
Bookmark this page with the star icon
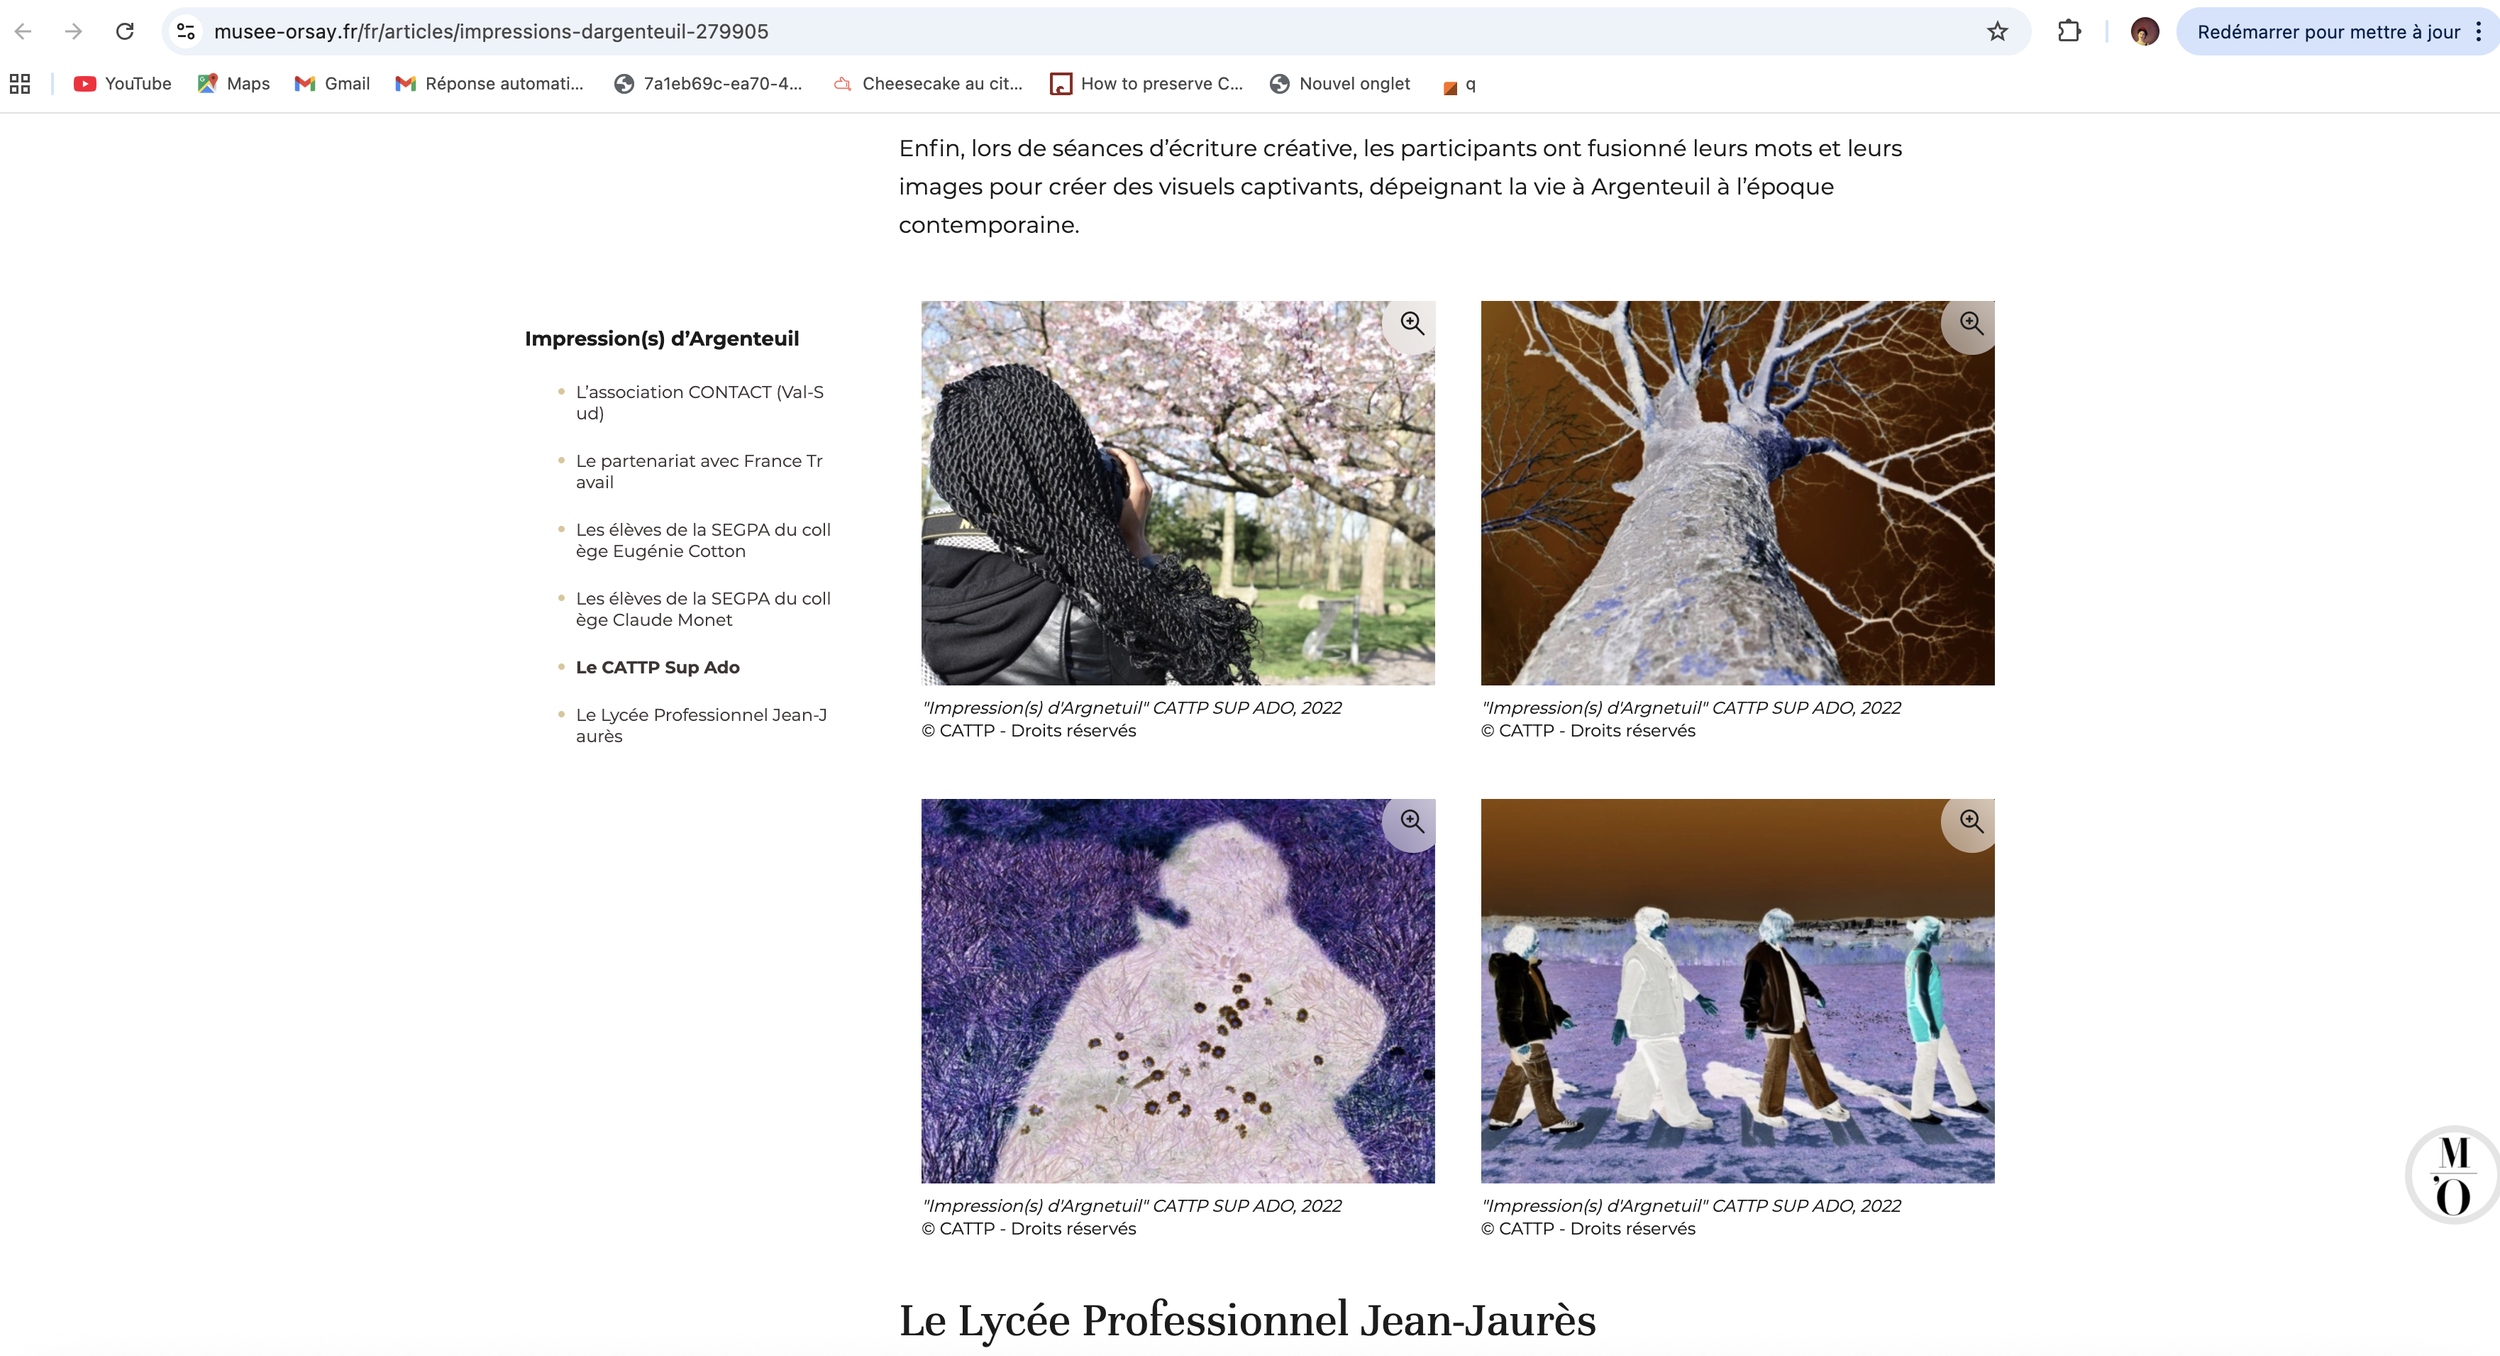1997,32
